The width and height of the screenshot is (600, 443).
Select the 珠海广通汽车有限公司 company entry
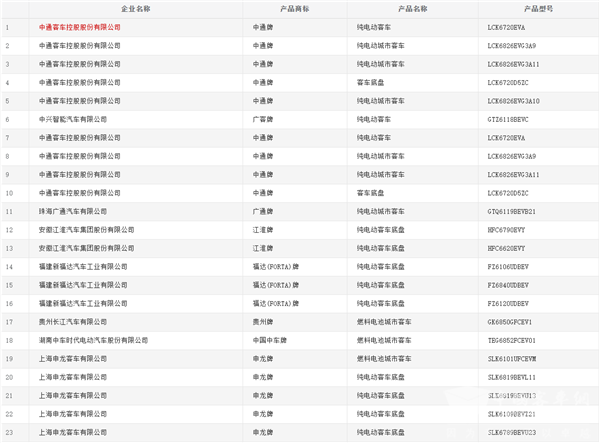pyautogui.click(x=73, y=212)
